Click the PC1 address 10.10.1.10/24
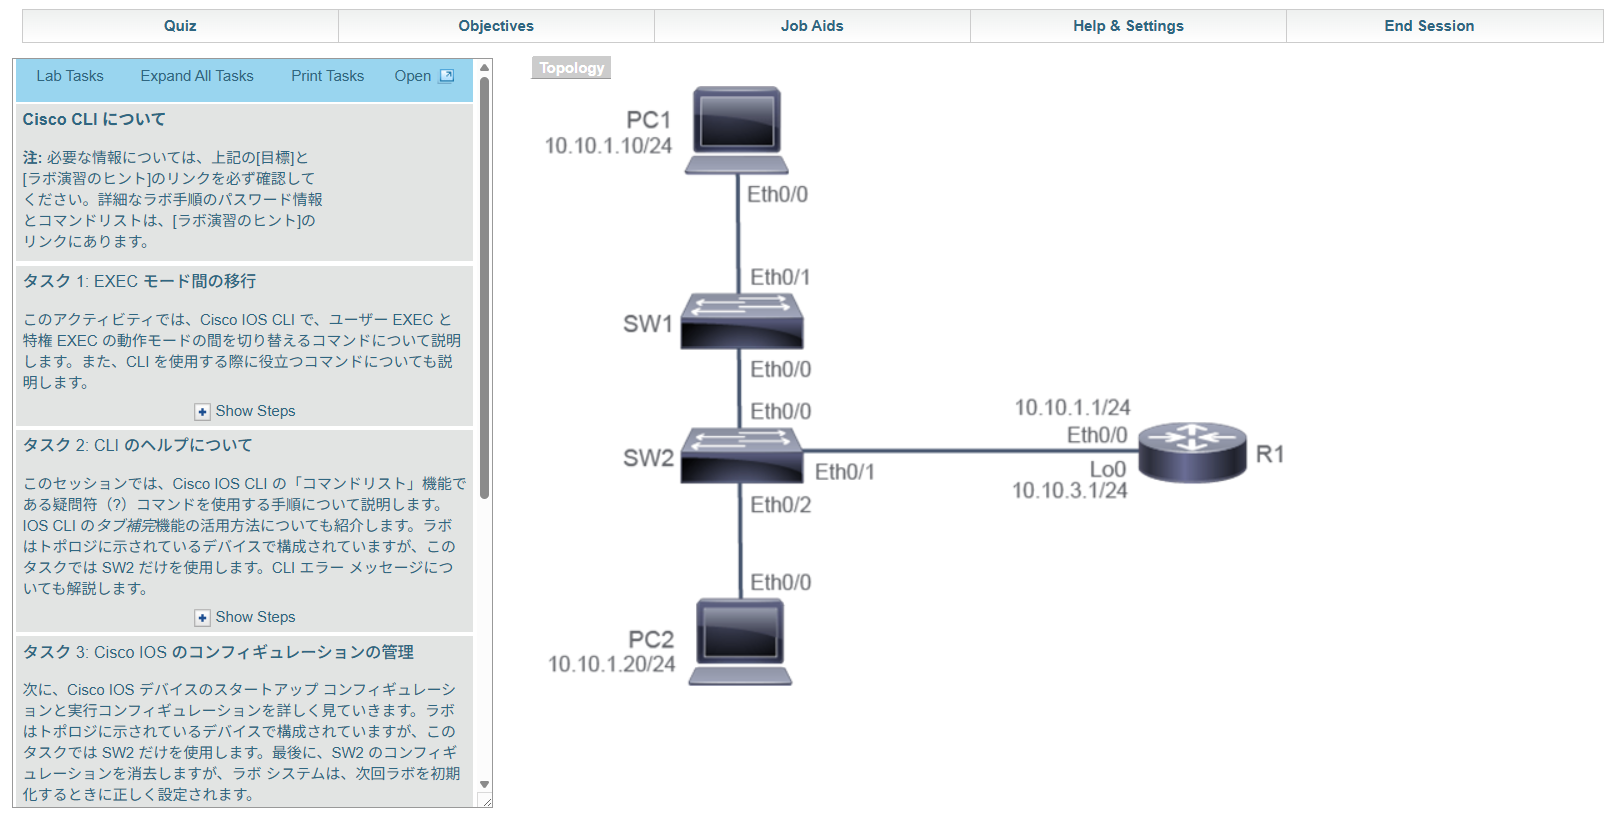This screenshot has height=826, width=1612. [608, 146]
